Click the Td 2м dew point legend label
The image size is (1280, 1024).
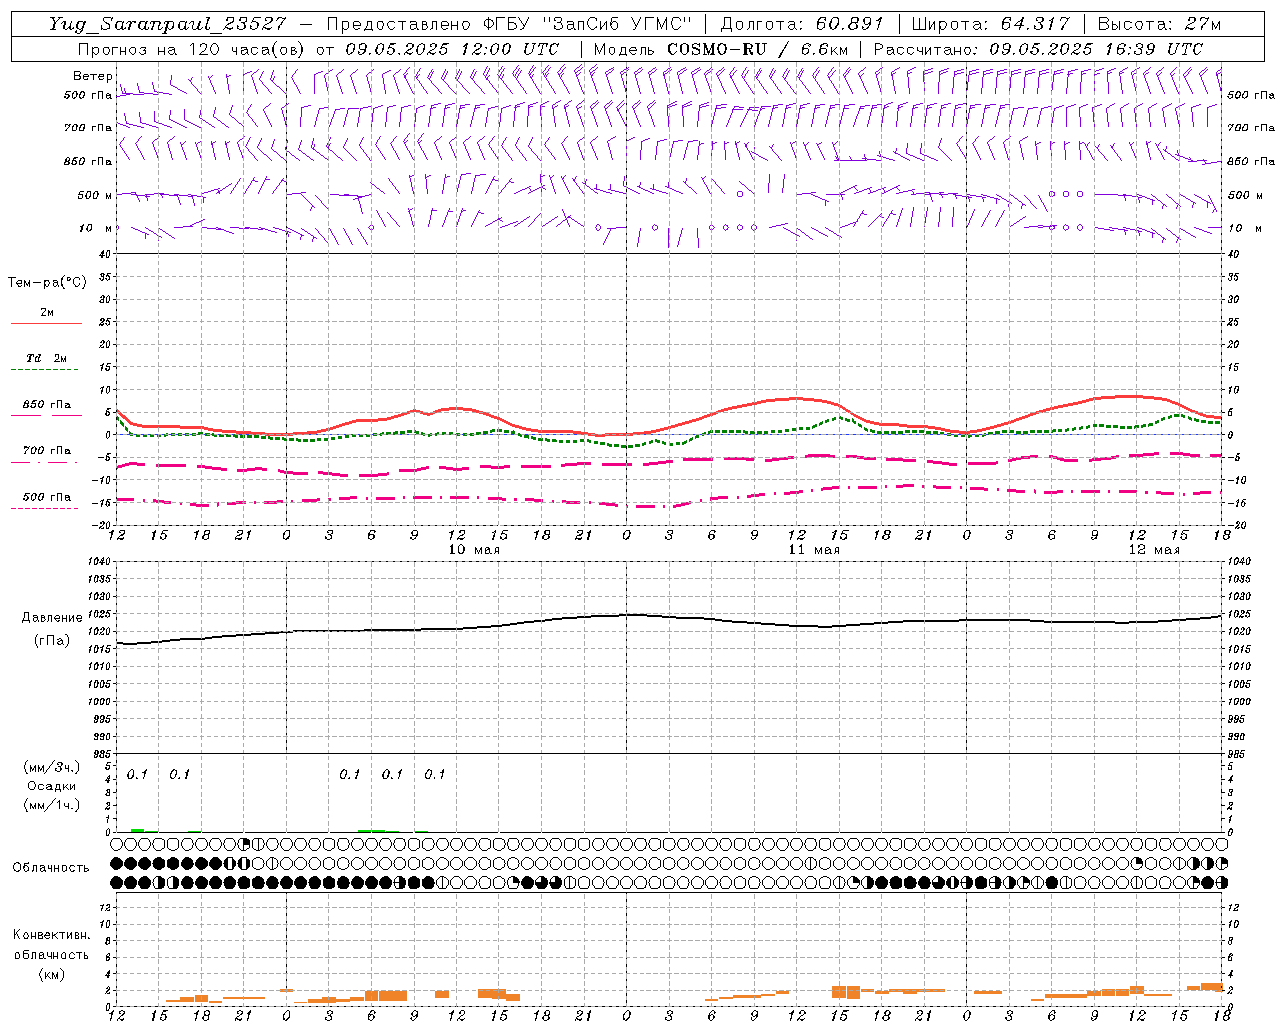tap(47, 358)
